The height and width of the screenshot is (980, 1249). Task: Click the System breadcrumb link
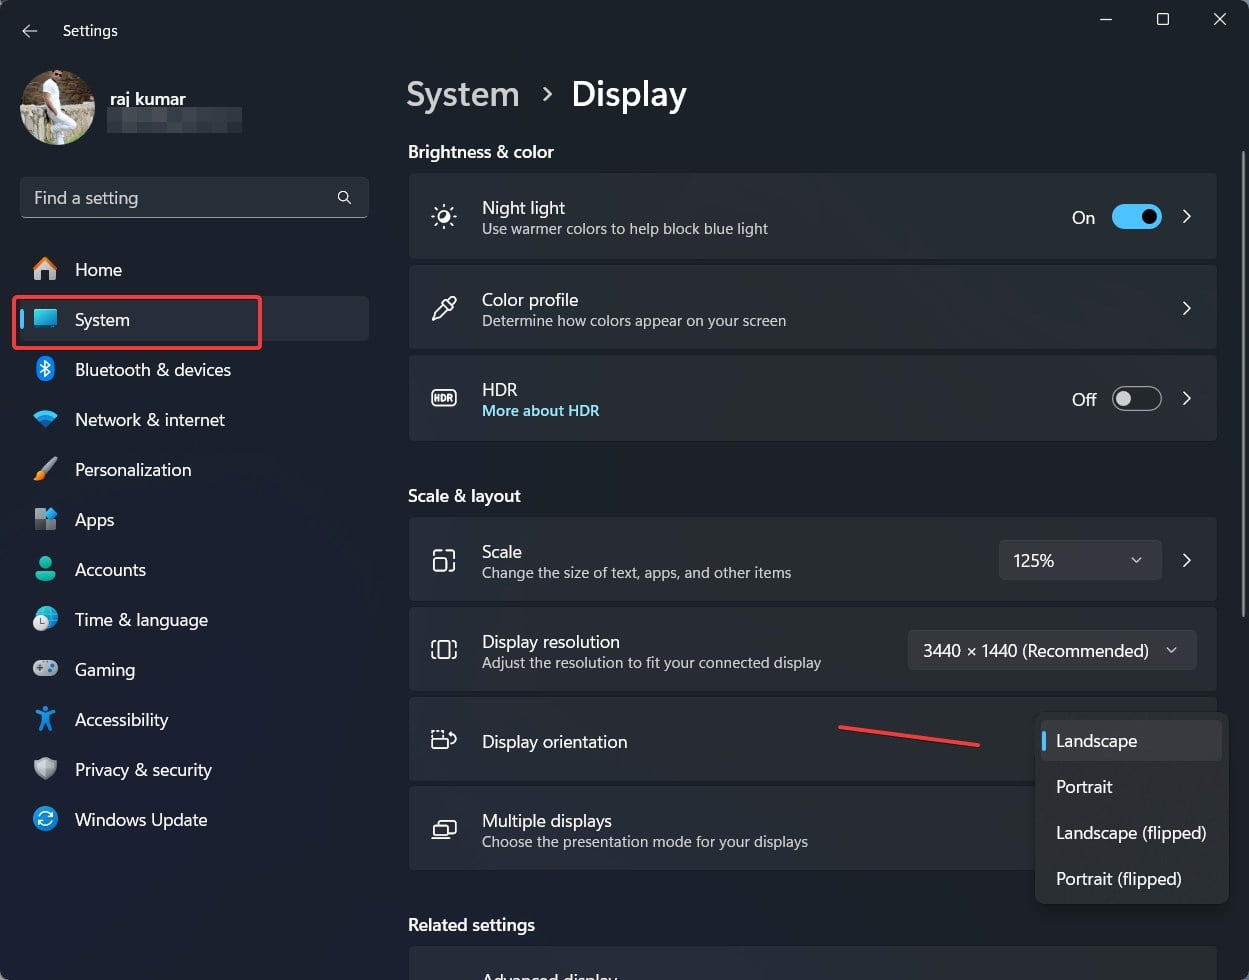[x=463, y=95]
